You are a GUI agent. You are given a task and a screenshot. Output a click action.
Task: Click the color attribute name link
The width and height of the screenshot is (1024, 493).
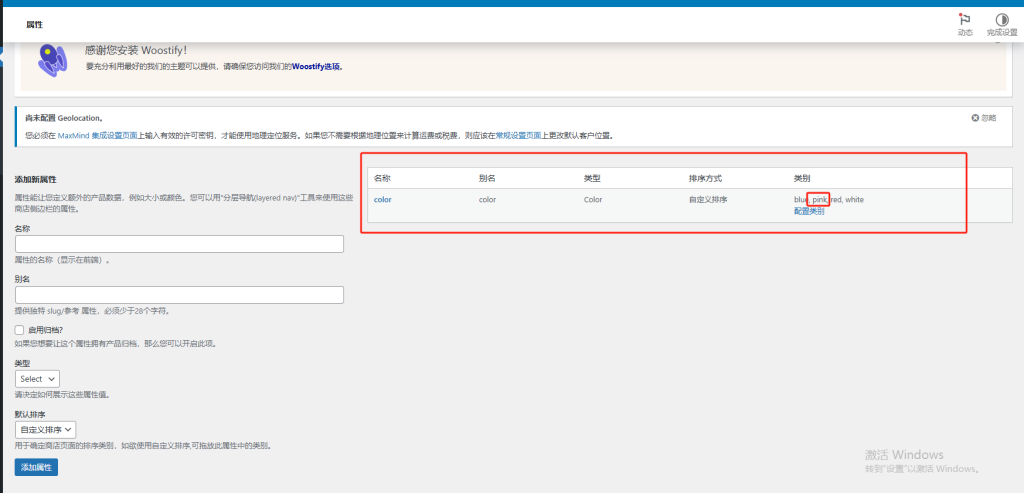click(x=383, y=200)
